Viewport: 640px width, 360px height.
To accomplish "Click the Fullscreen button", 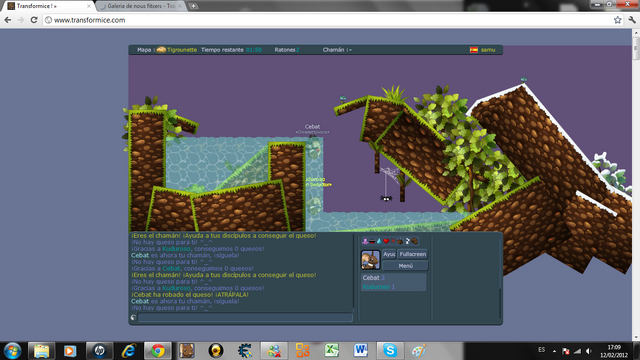I will click(x=413, y=254).
